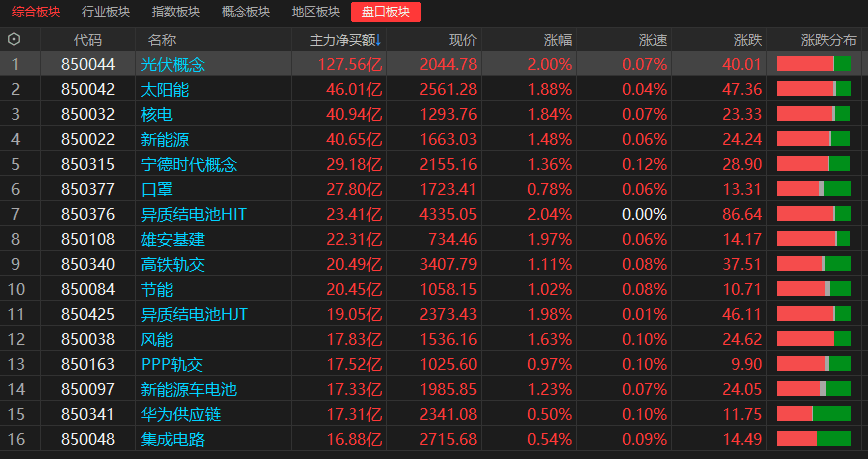Click the 华为供应链 sector name
This screenshot has width=868, height=459.
click(181, 414)
